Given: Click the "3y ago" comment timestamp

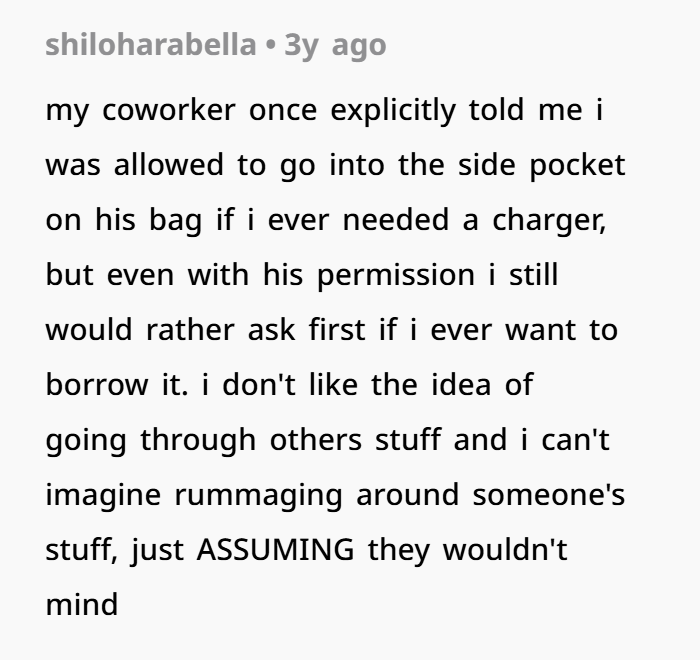Looking at the screenshot, I should coord(335,46).
